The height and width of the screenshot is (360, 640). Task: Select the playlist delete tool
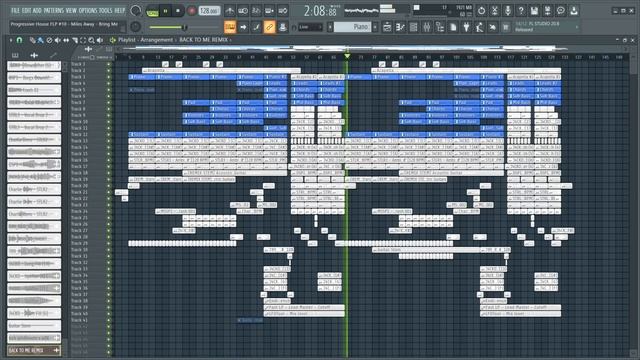(49, 40)
